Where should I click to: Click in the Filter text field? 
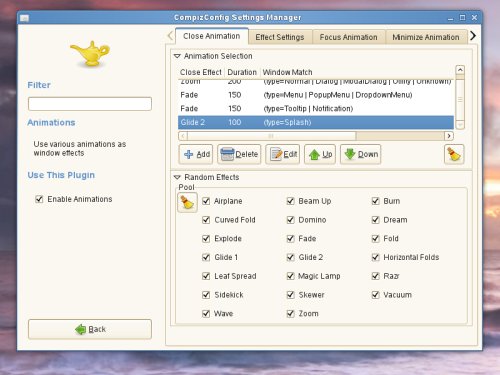(x=90, y=104)
